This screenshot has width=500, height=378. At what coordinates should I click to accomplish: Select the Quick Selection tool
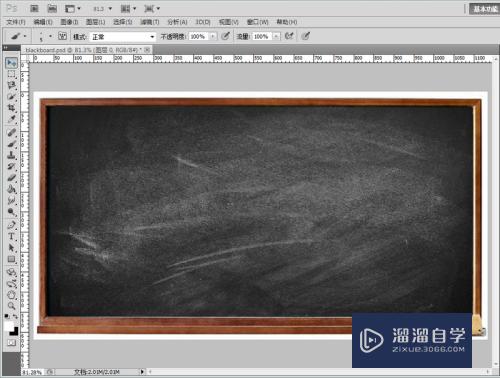point(11,97)
